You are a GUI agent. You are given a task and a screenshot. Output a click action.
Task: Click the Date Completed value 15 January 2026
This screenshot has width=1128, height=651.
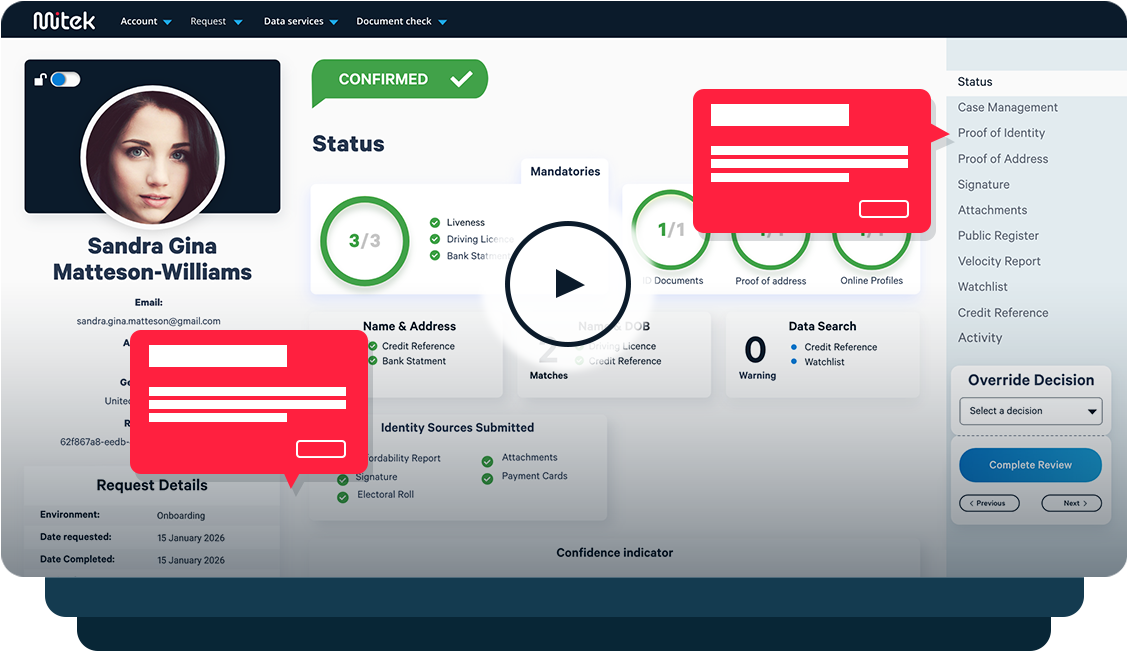pyautogui.click(x=191, y=560)
